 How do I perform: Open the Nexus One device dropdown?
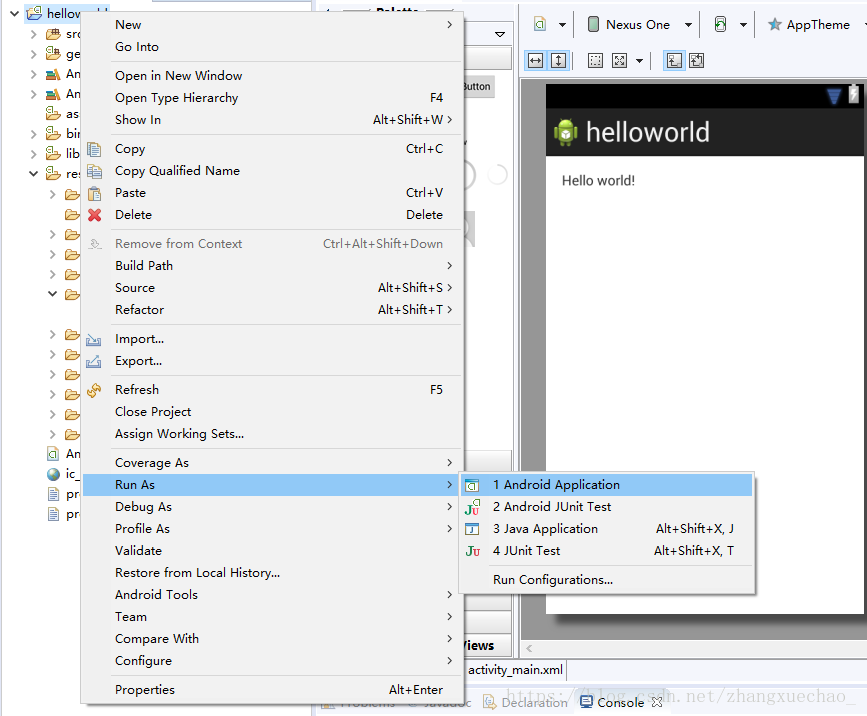688,25
